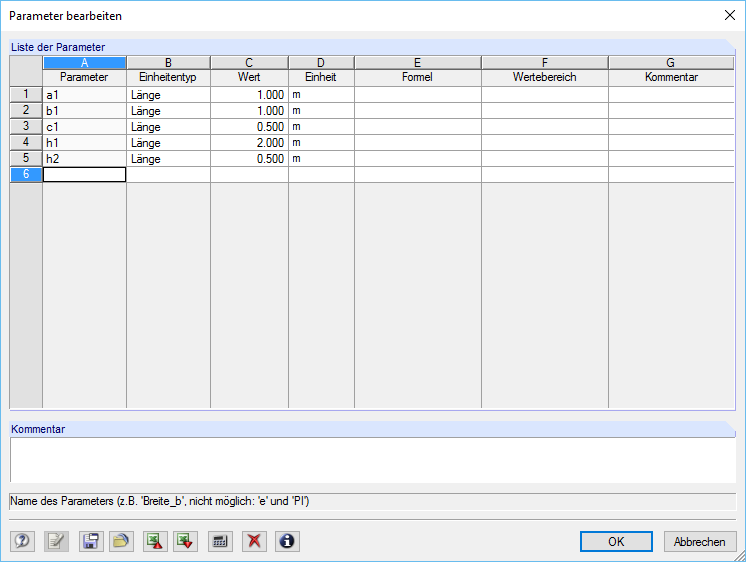Select parameter cell c1
This screenshot has width=746, height=562.
pos(84,127)
